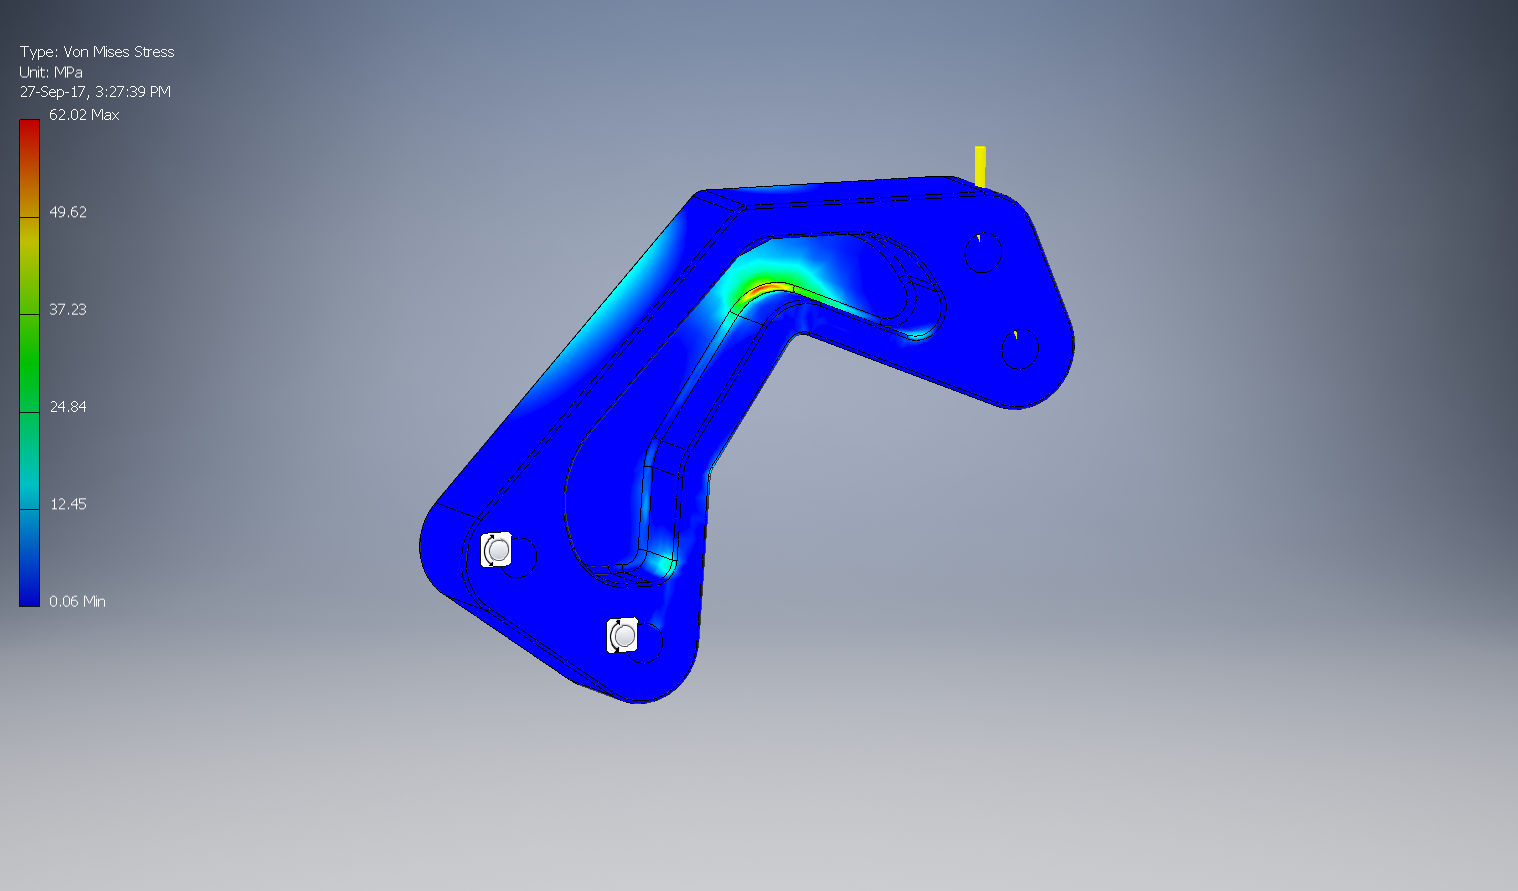
Task: Select the "Unit: MPa" text
Action: tap(51, 72)
